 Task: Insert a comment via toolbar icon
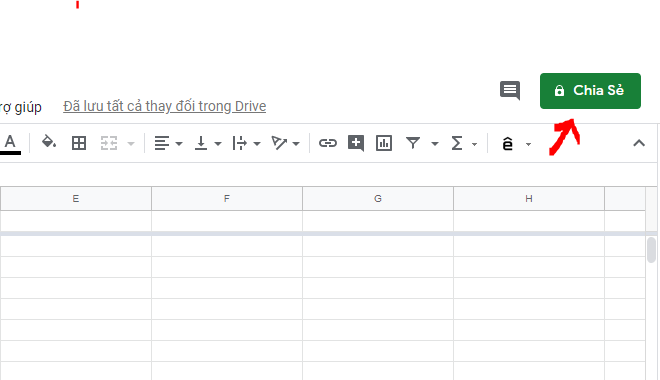[x=356, y=143]
